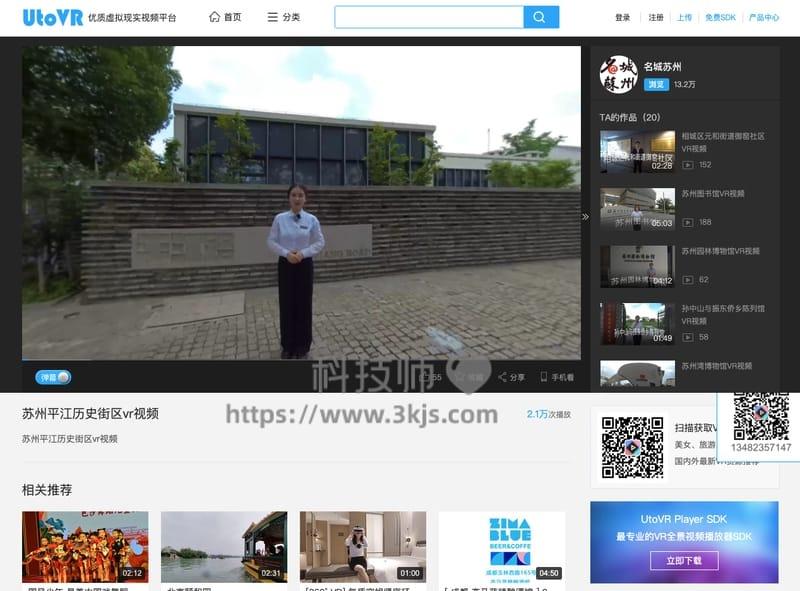Open the 上传 upload link

(684, 17)
